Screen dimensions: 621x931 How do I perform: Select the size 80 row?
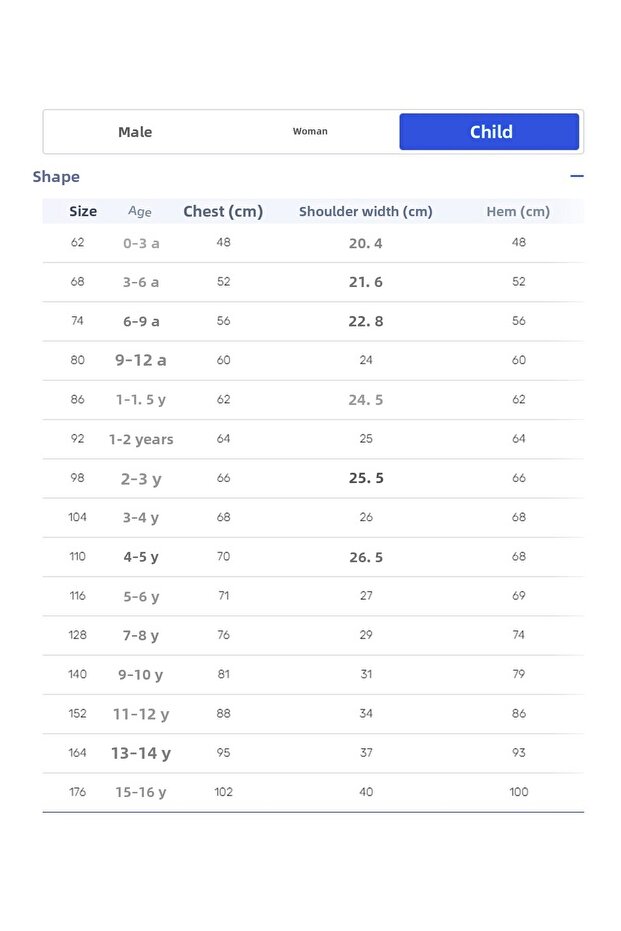click(x=78, y=360)
